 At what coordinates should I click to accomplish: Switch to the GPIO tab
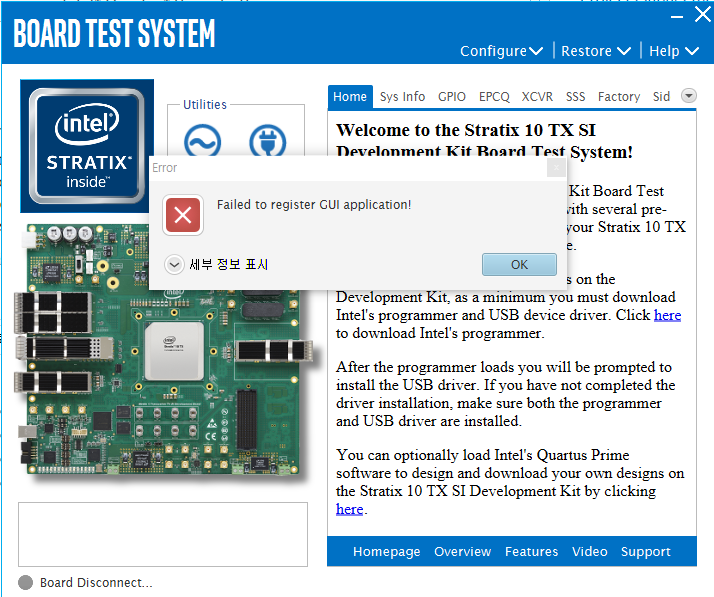click(452, 97)
